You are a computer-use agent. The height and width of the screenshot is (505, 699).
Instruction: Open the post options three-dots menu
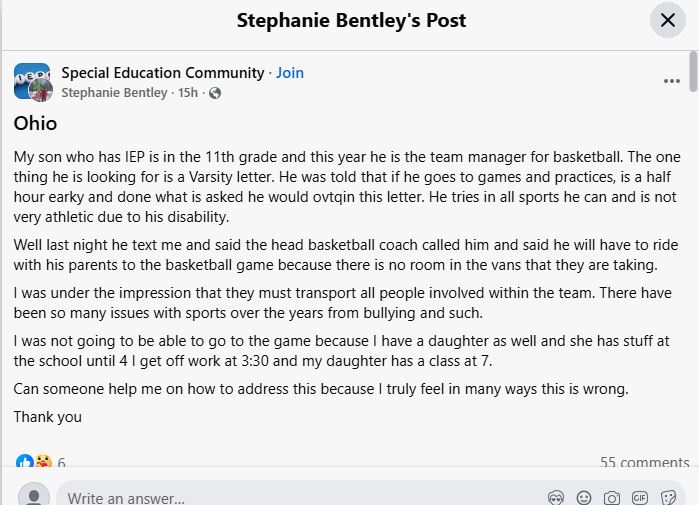[x=671, y=82]
